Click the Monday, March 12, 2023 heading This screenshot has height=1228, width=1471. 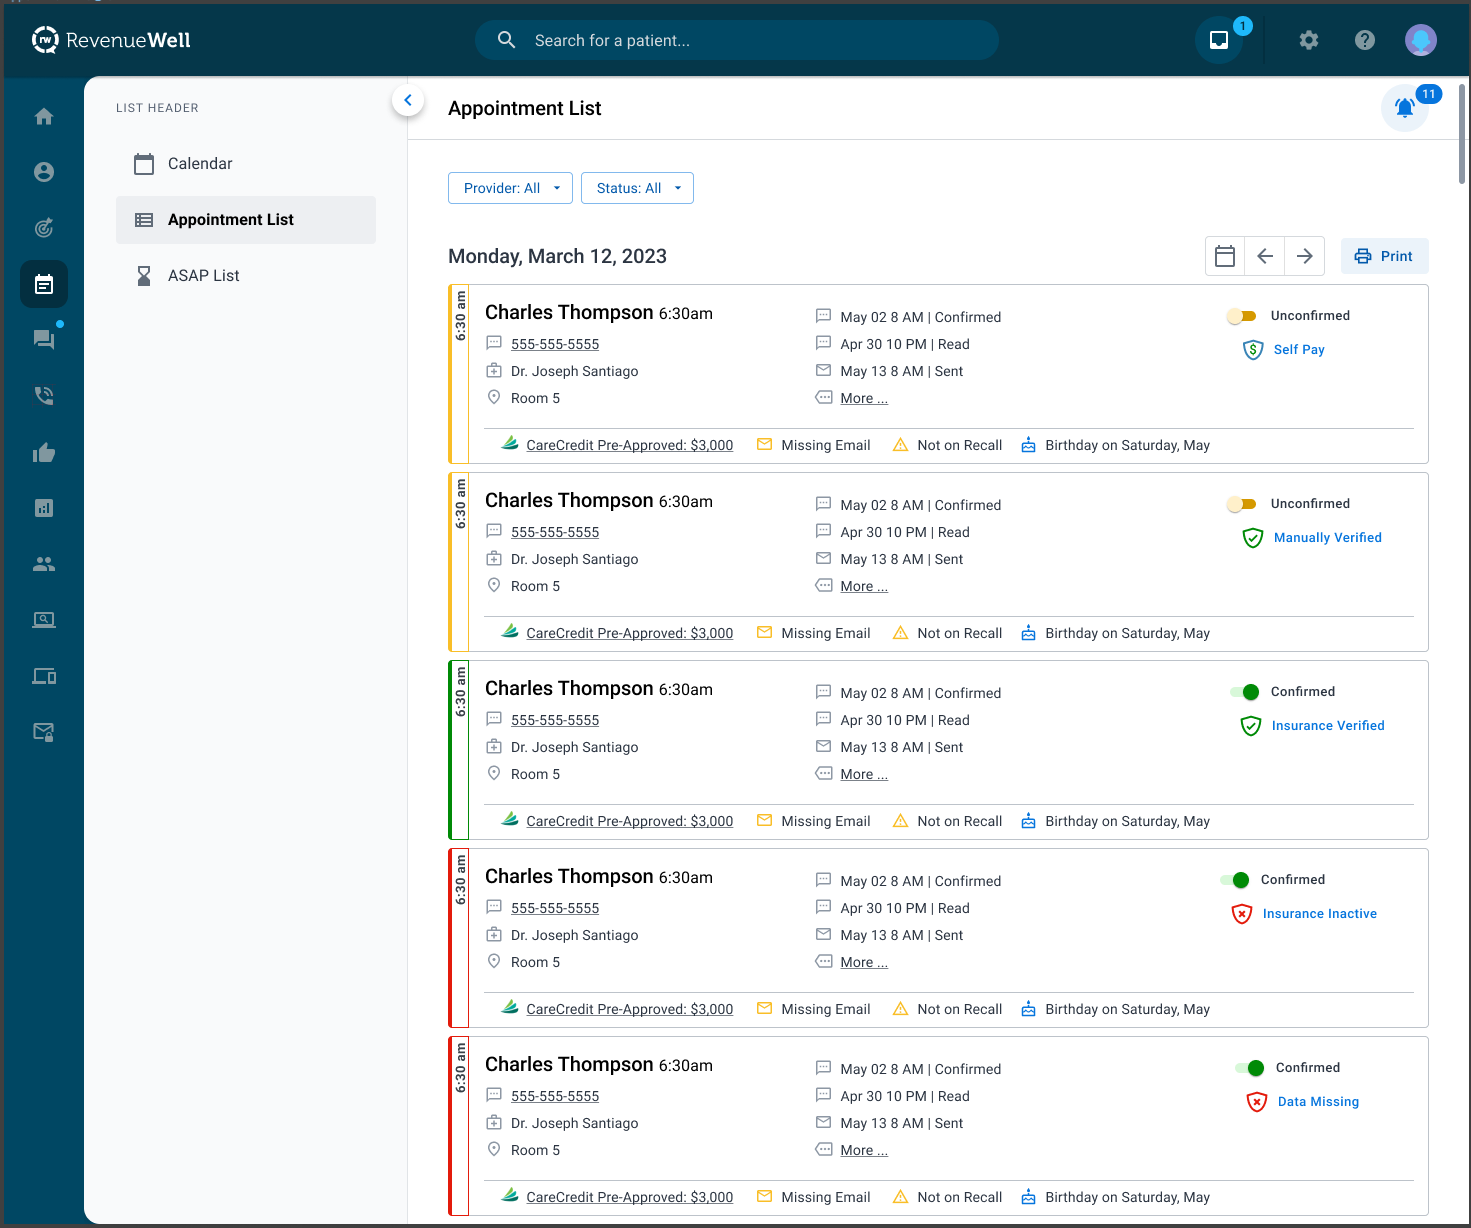[x=557, y=256]
